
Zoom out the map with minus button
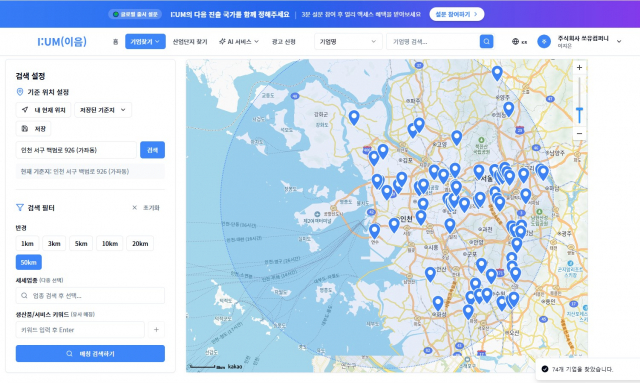tap(579, 134)
